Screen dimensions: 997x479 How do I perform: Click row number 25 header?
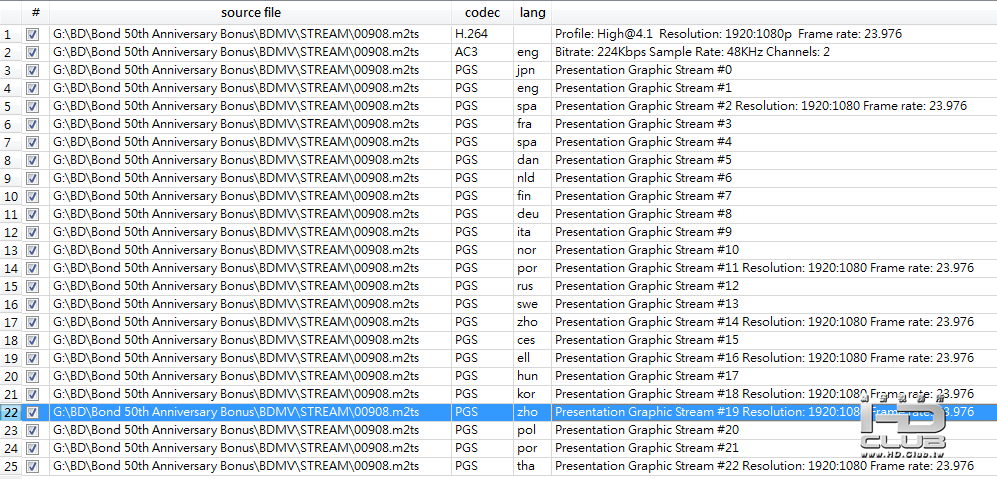pos(10,466)
